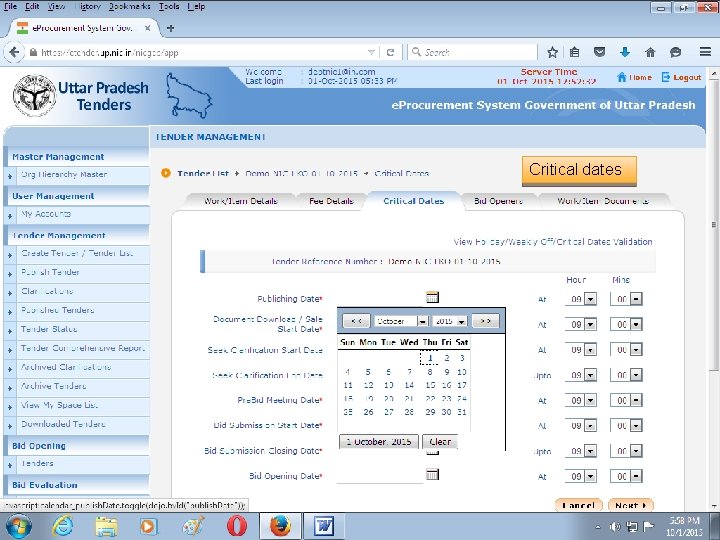Image resolution: width=720 pixels, height=540 pixels.
Task: Open Downloaded Tenders in the sidebar
Action: tap(63, 424)
